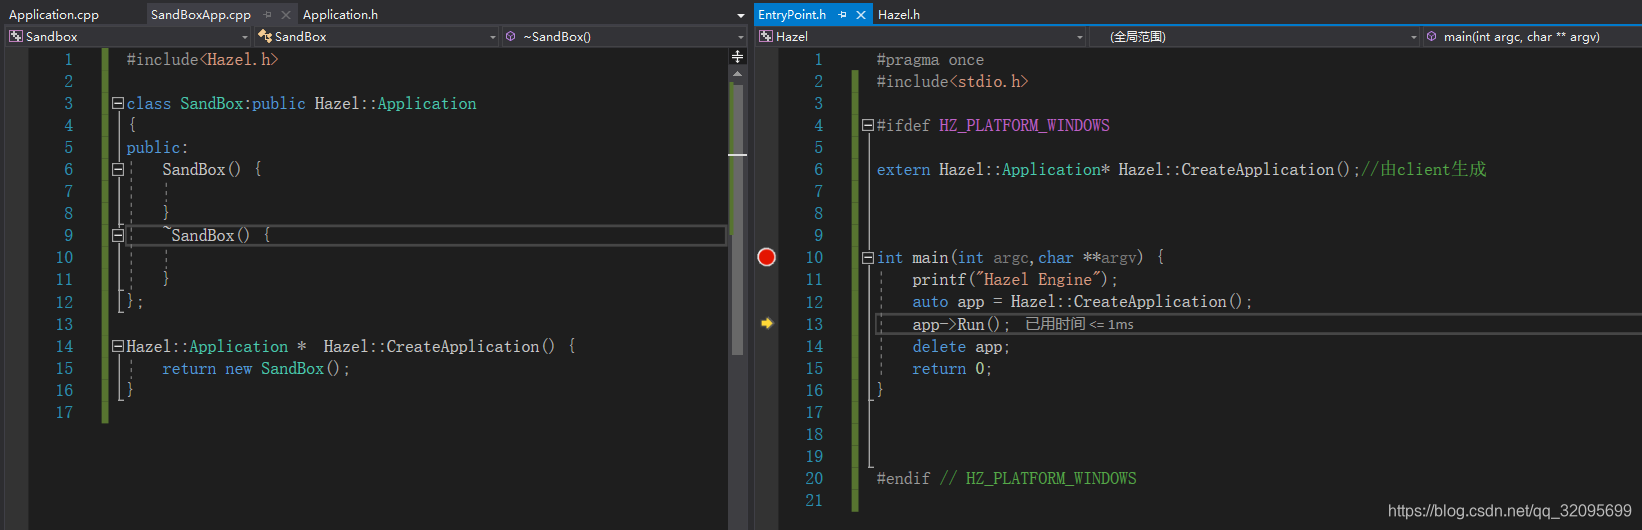This screenshot has width=1642, height=530.
Task: Click '#include<stdio.h>' in EntryPoint.h
Action: pos(952,81)
